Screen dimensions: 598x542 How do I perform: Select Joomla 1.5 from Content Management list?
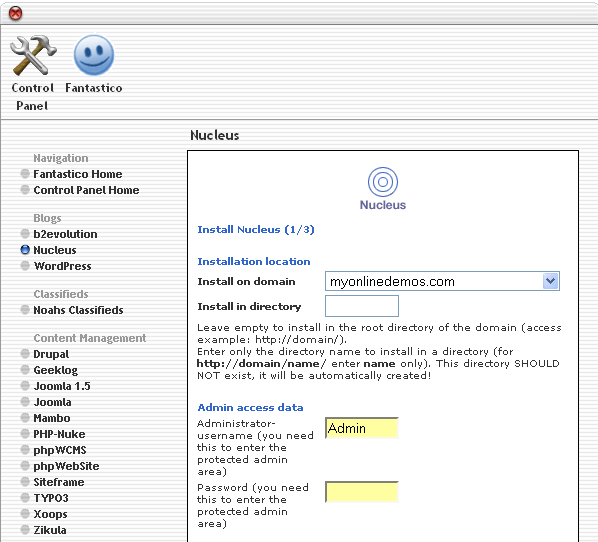pos(62,386)
